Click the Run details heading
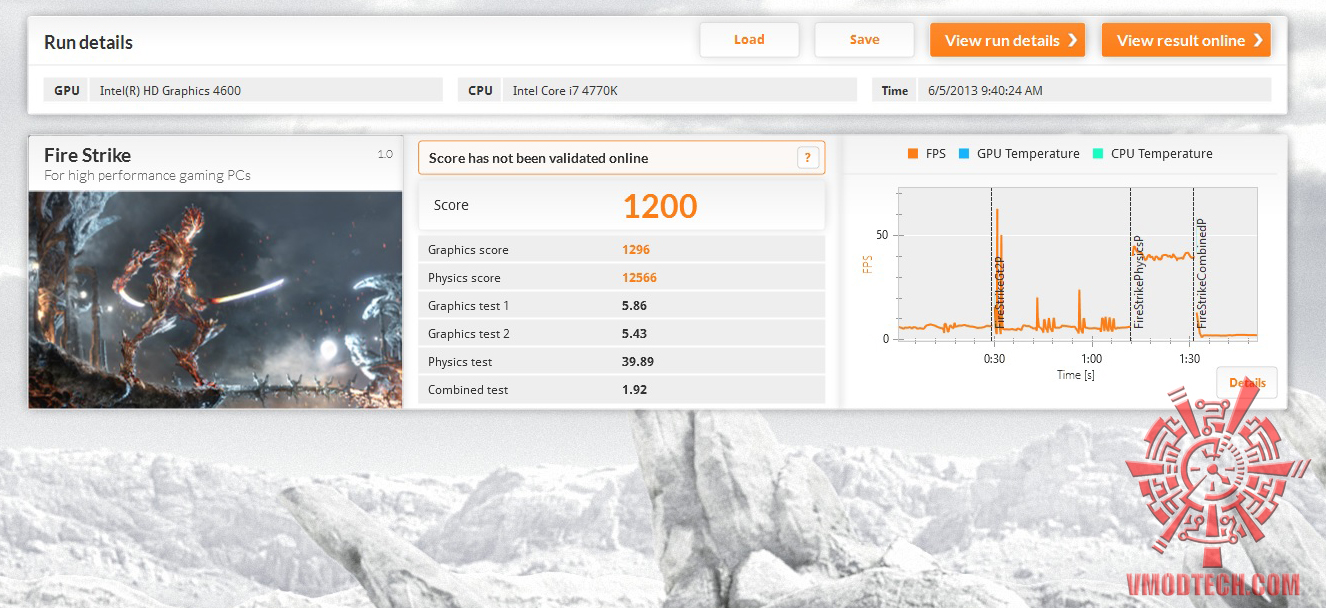This screenshot has height=608, width=1326. click(x=88, y=42)
